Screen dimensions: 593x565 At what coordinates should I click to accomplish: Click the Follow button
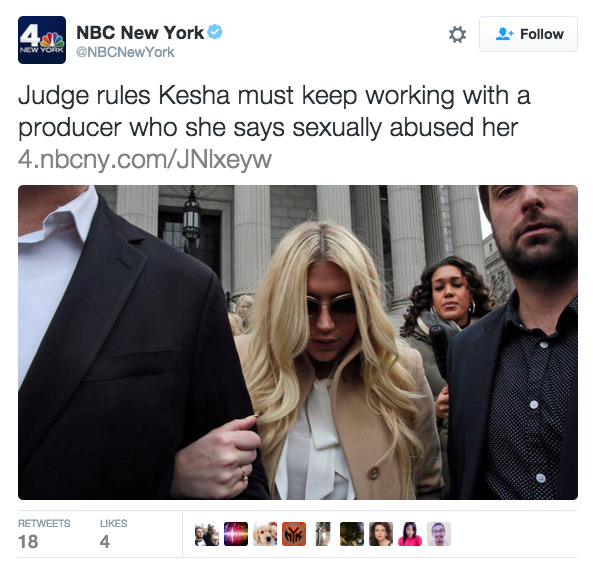(528, 34)
